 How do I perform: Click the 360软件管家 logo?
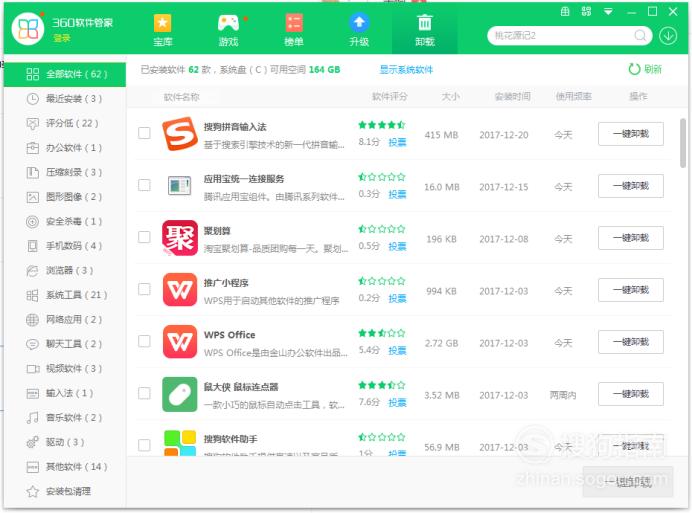click(28, 29)
